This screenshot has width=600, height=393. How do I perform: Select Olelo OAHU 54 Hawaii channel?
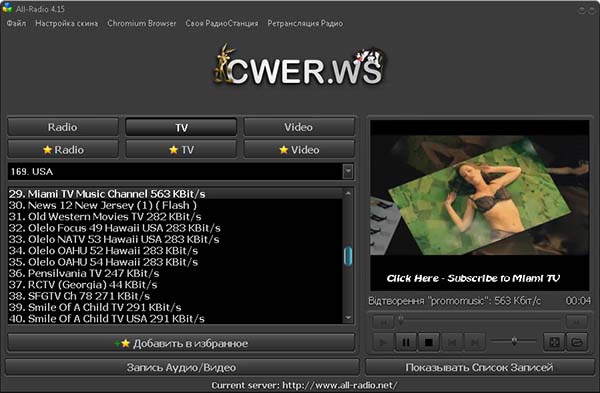point(175,262)
